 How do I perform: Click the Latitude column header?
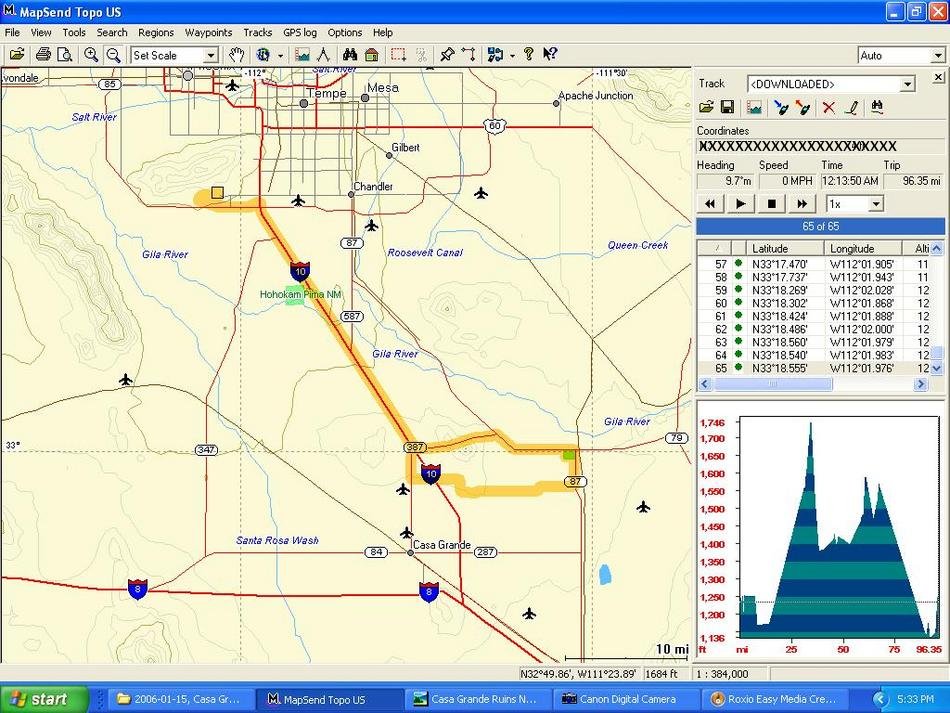[x=785, y=248]
